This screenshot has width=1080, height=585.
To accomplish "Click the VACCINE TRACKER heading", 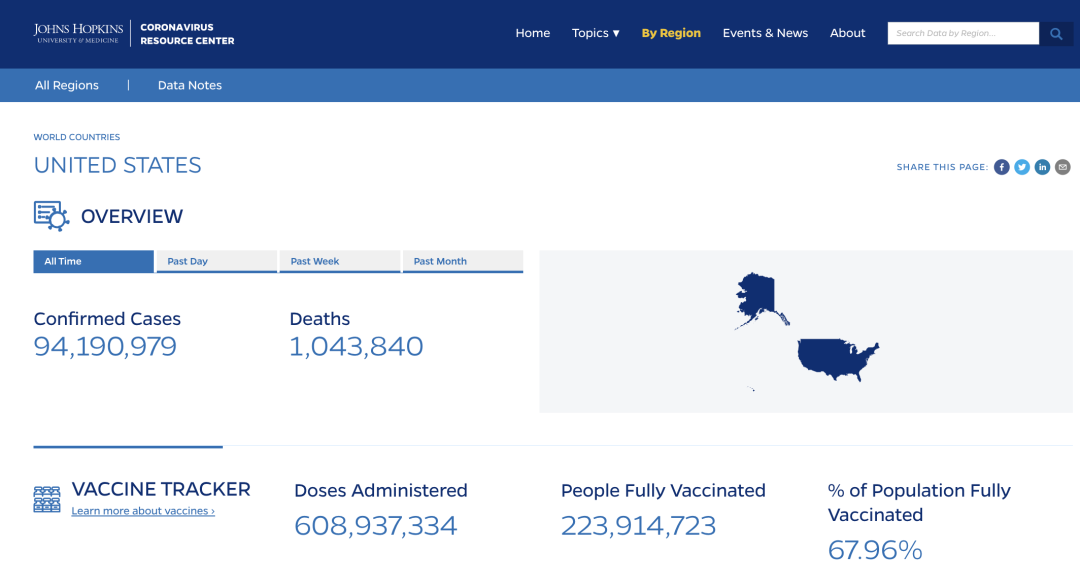I will point(161,489).
